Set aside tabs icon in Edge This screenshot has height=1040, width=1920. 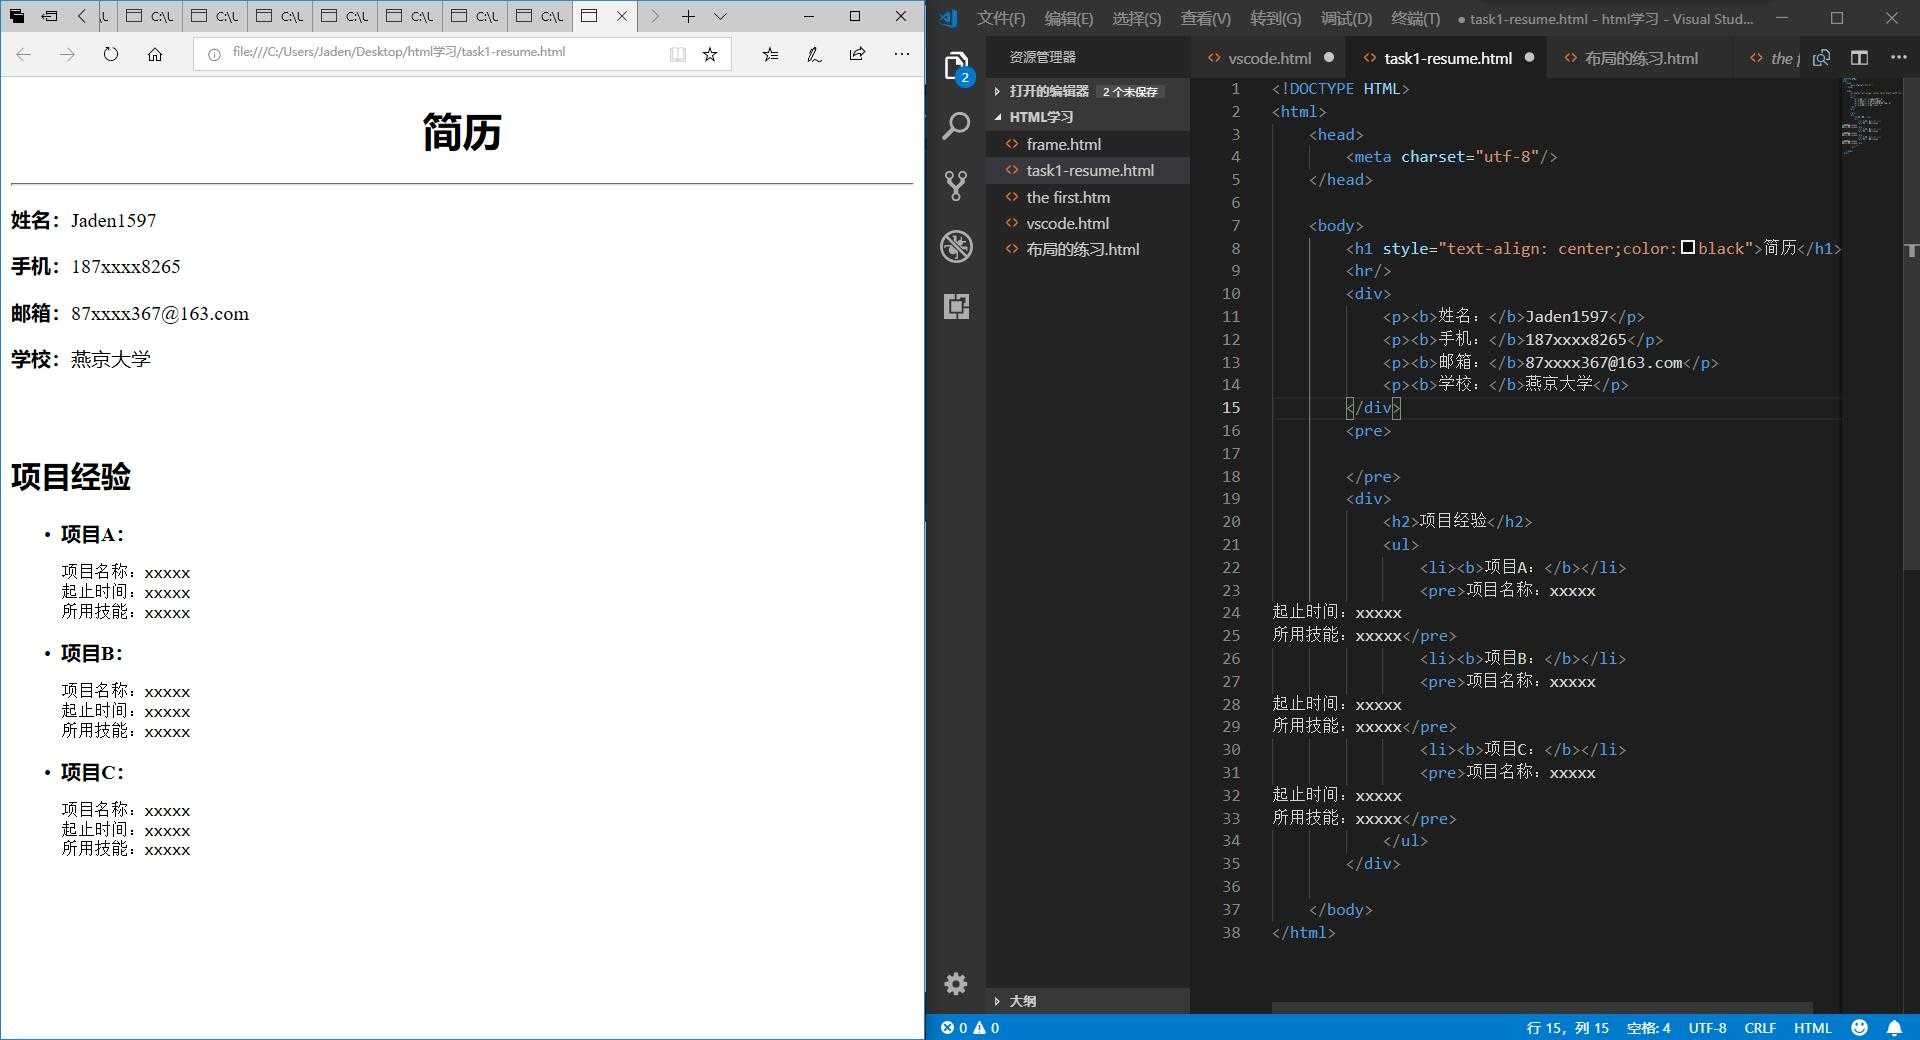(49, 16)
